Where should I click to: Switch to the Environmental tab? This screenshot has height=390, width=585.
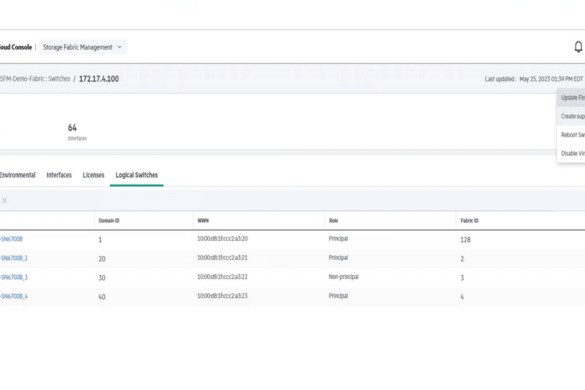(17, 175)
